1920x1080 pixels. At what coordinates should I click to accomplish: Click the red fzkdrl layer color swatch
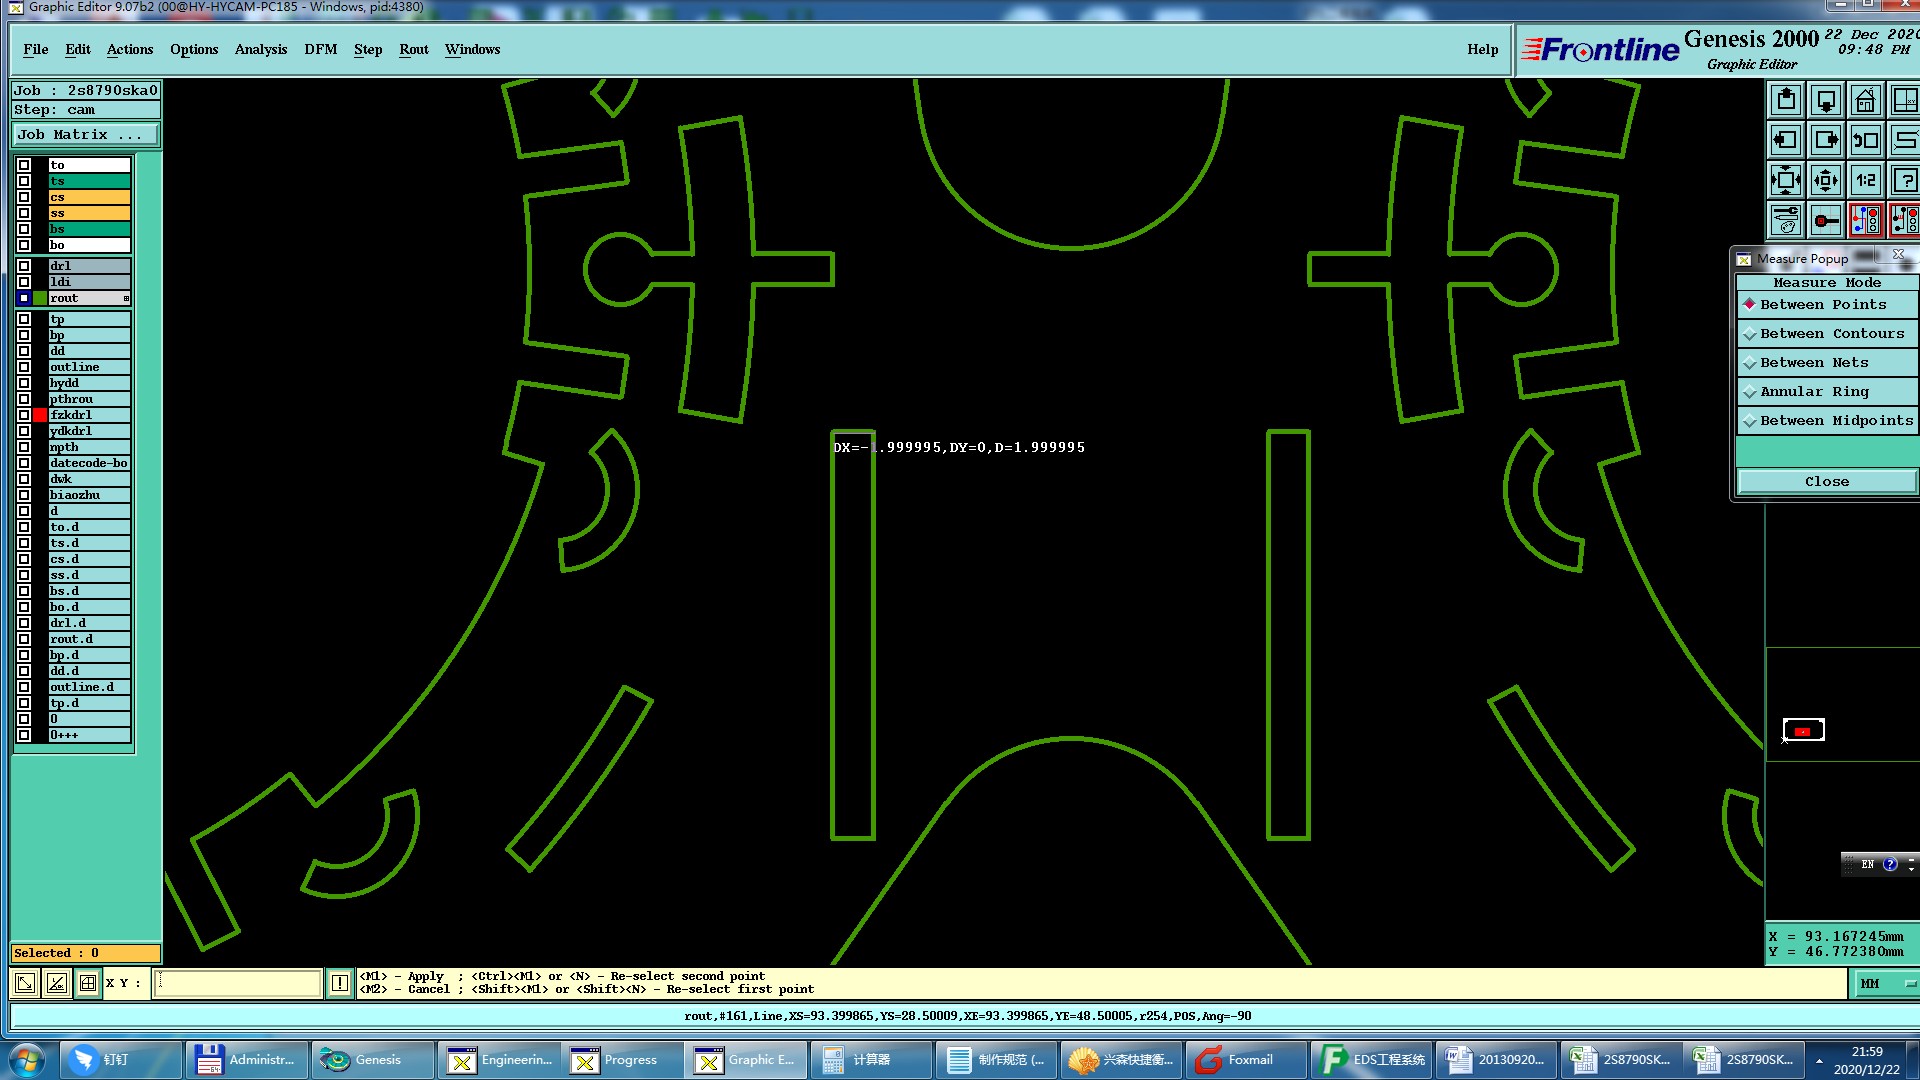(40, 415)
